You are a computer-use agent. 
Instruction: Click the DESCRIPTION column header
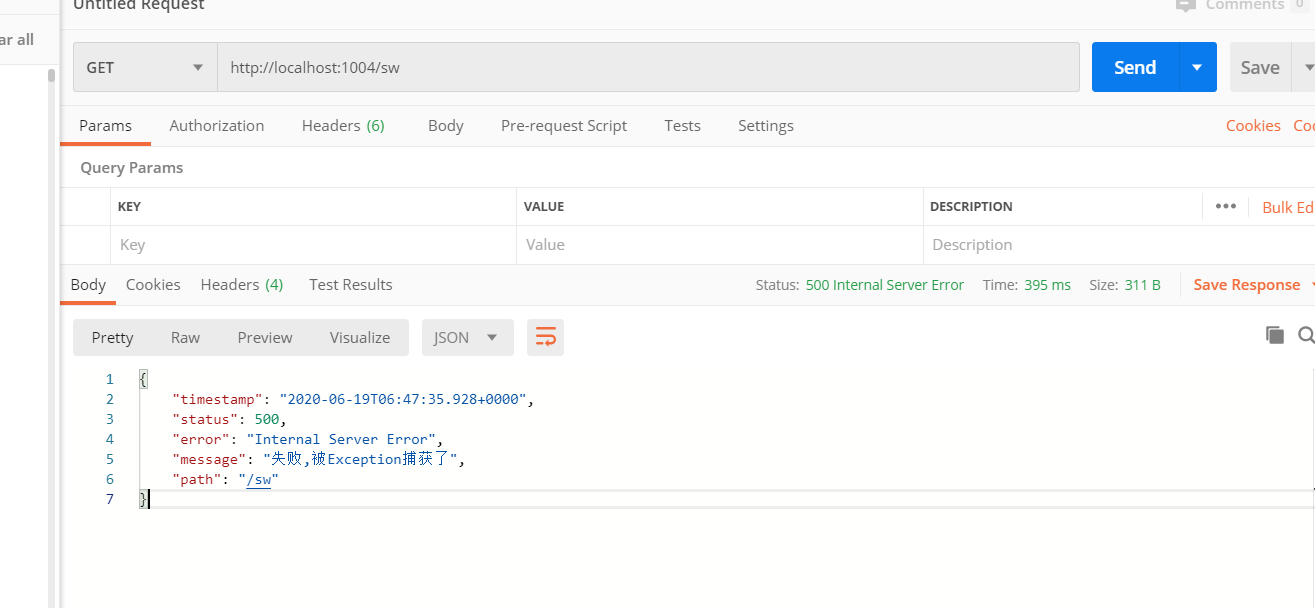pyautogui.click(x=971, y=207)
